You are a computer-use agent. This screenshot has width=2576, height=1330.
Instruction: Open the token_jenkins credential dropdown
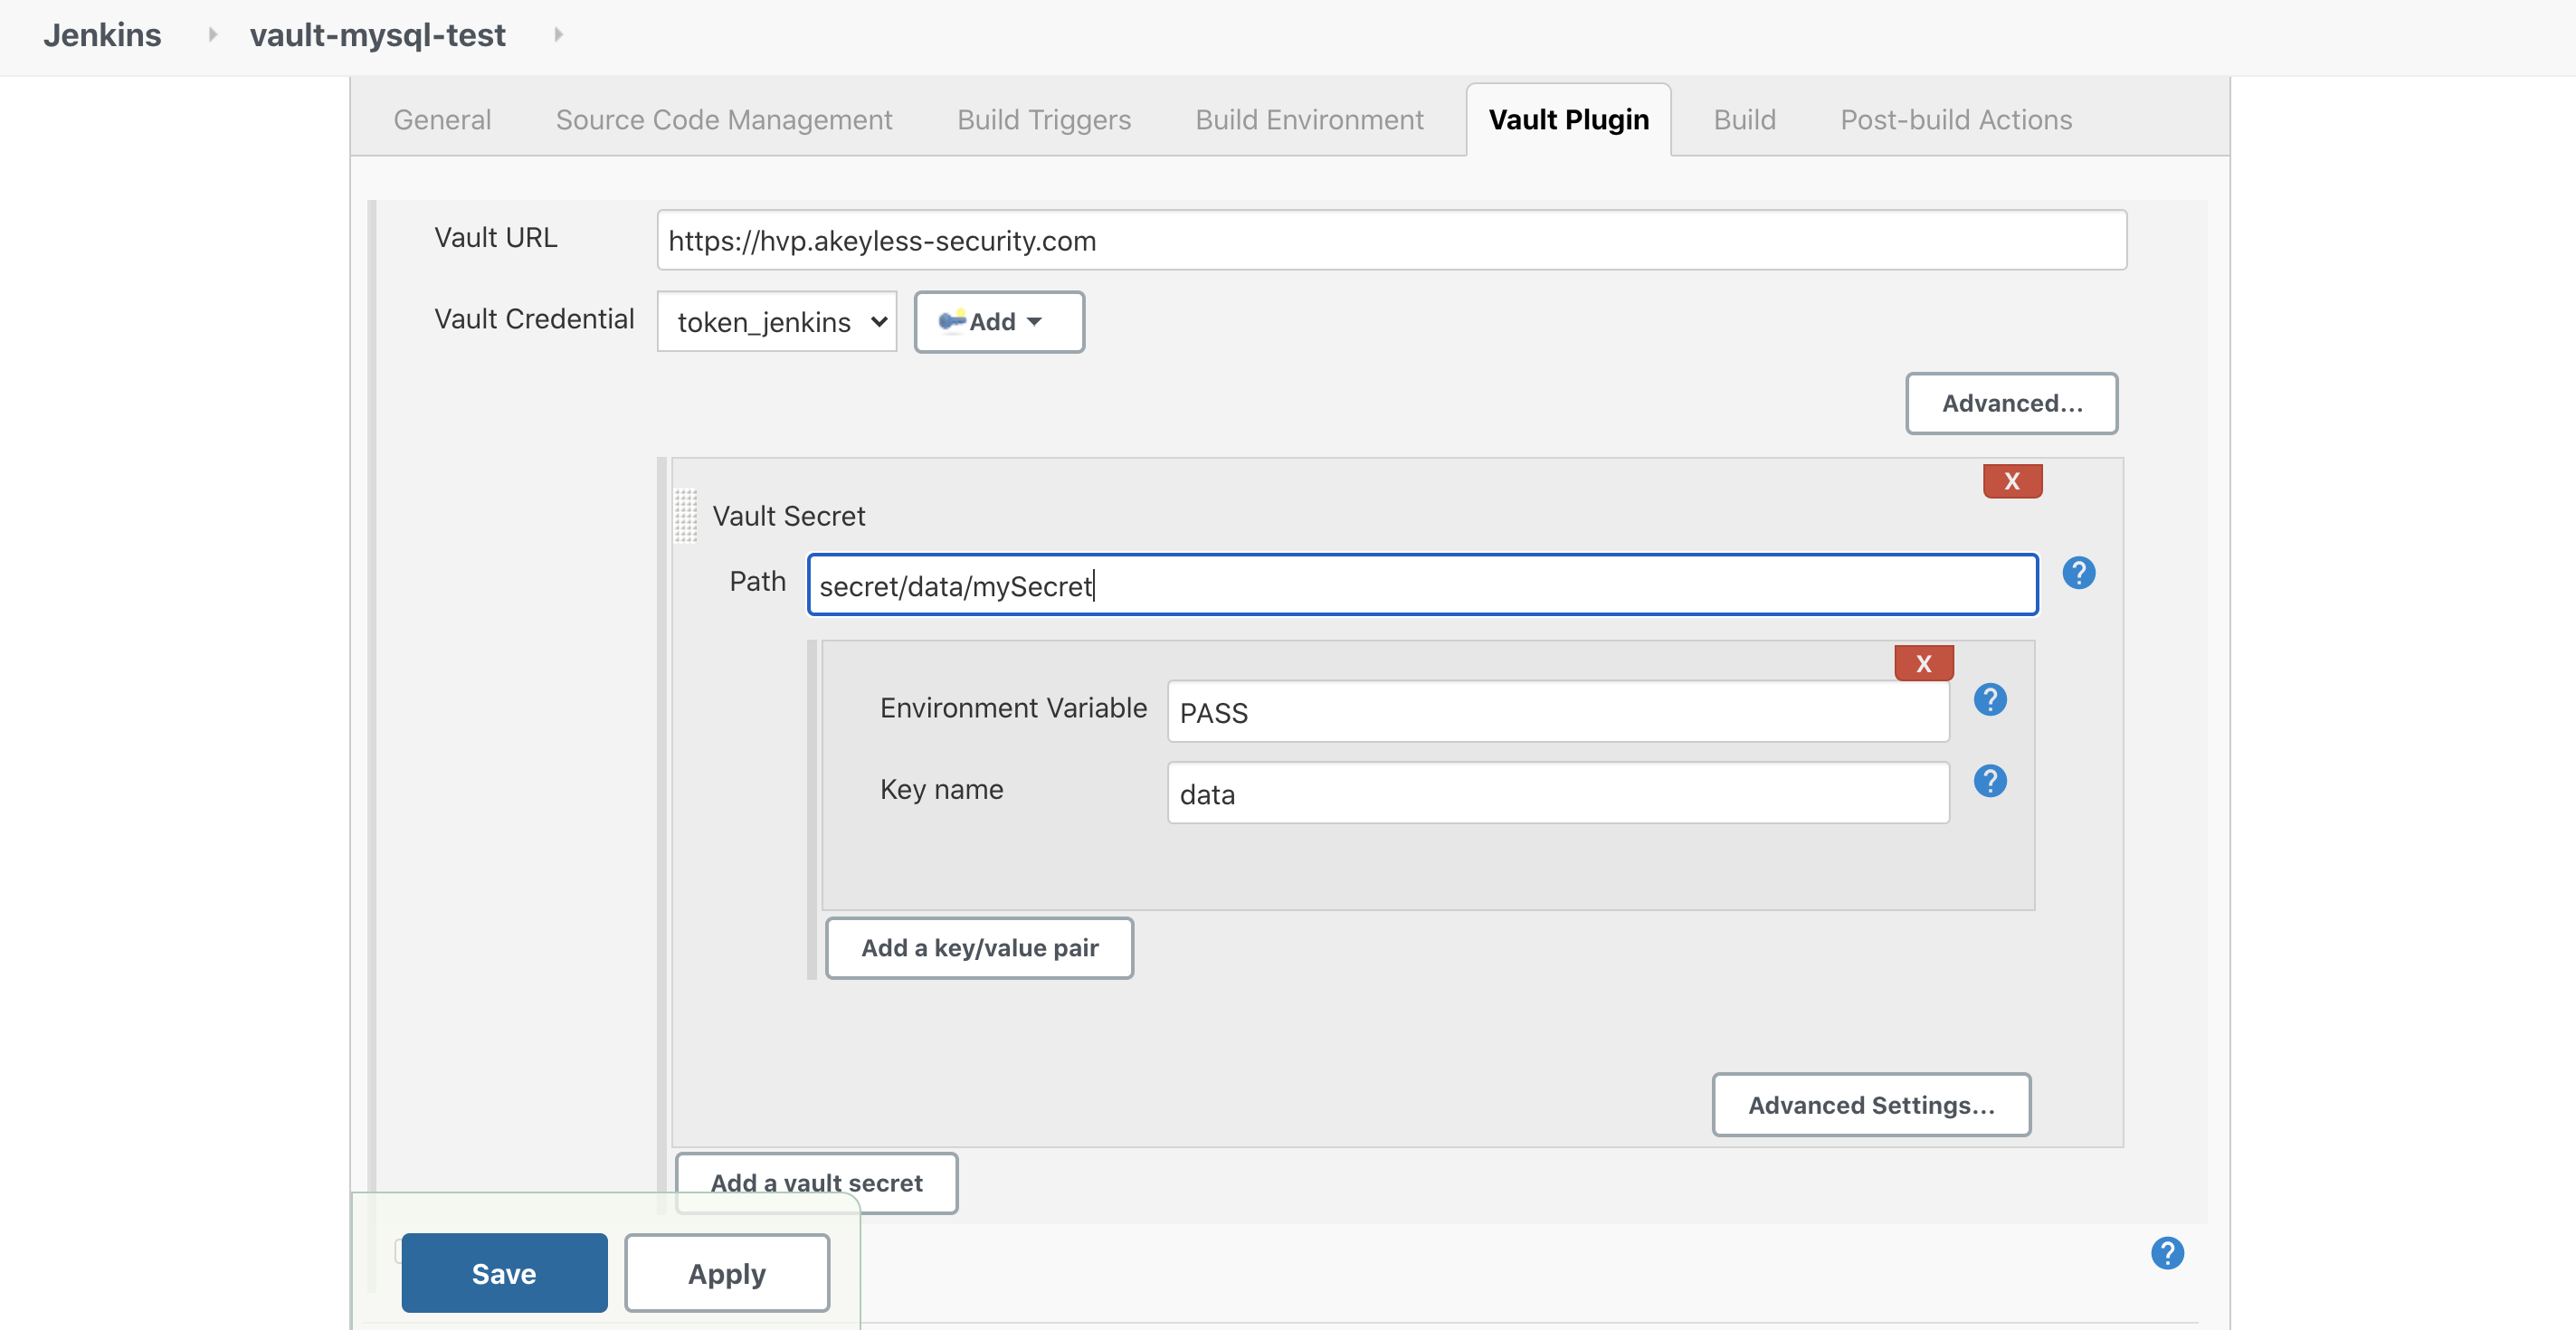coord(776,322)
